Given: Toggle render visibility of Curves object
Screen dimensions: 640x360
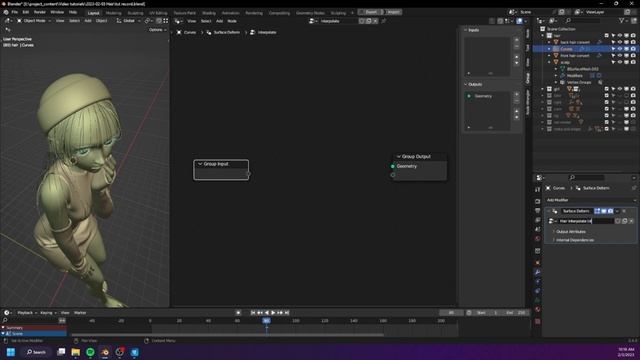Looking at the screenshot, I should coord(633,49).
